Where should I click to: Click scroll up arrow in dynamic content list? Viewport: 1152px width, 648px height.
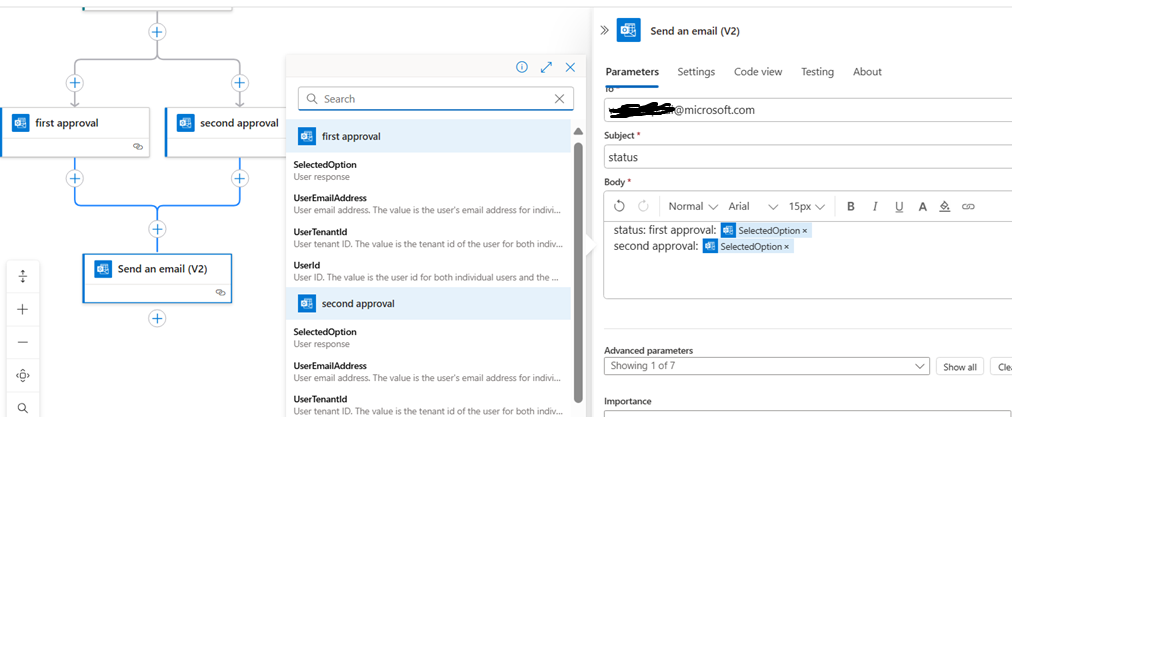(x=578, y=132)
